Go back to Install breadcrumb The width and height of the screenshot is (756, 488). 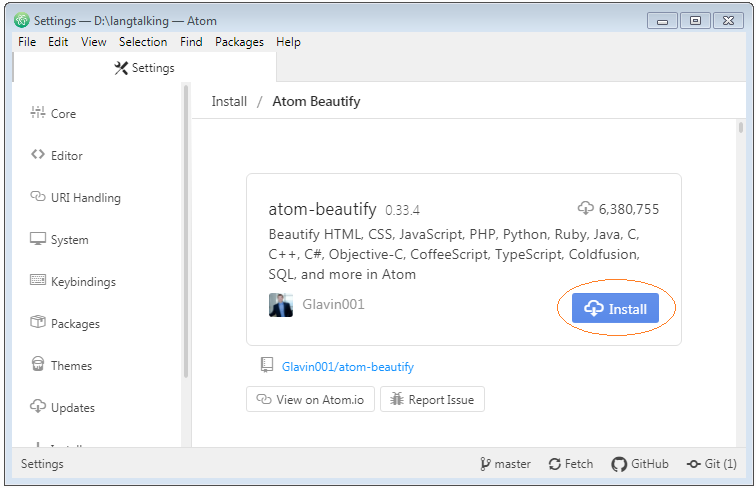[229, 101]
